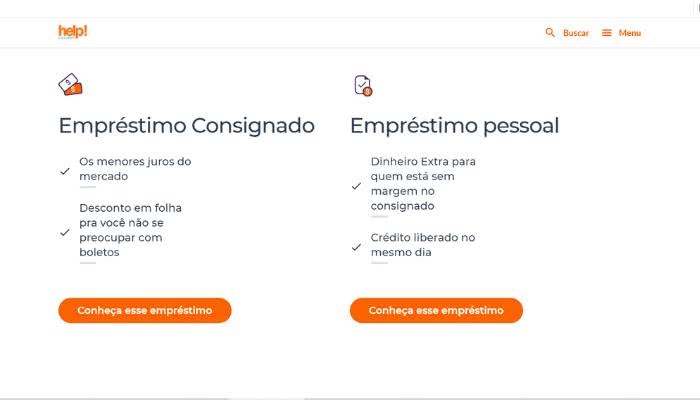Viewport: 700px width, 400px height.
Task: Click Conheça esse empréstimo under Consignado
Action: coord(145,310)
